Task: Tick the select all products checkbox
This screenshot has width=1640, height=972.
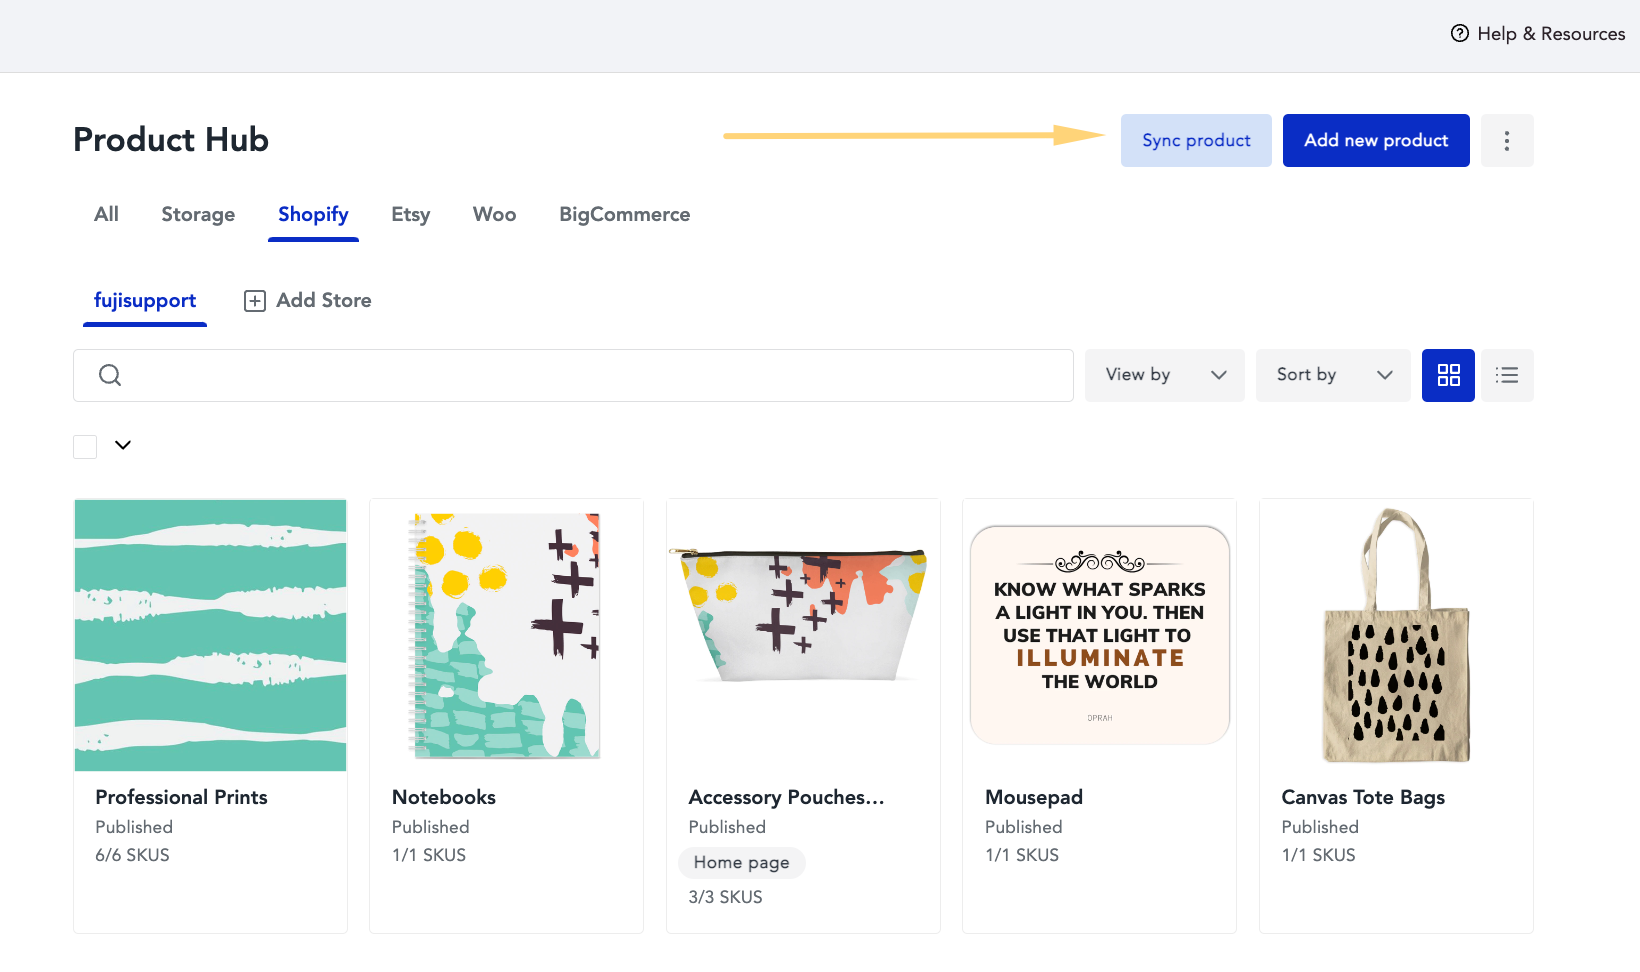Action: click(x=85, y=446)
